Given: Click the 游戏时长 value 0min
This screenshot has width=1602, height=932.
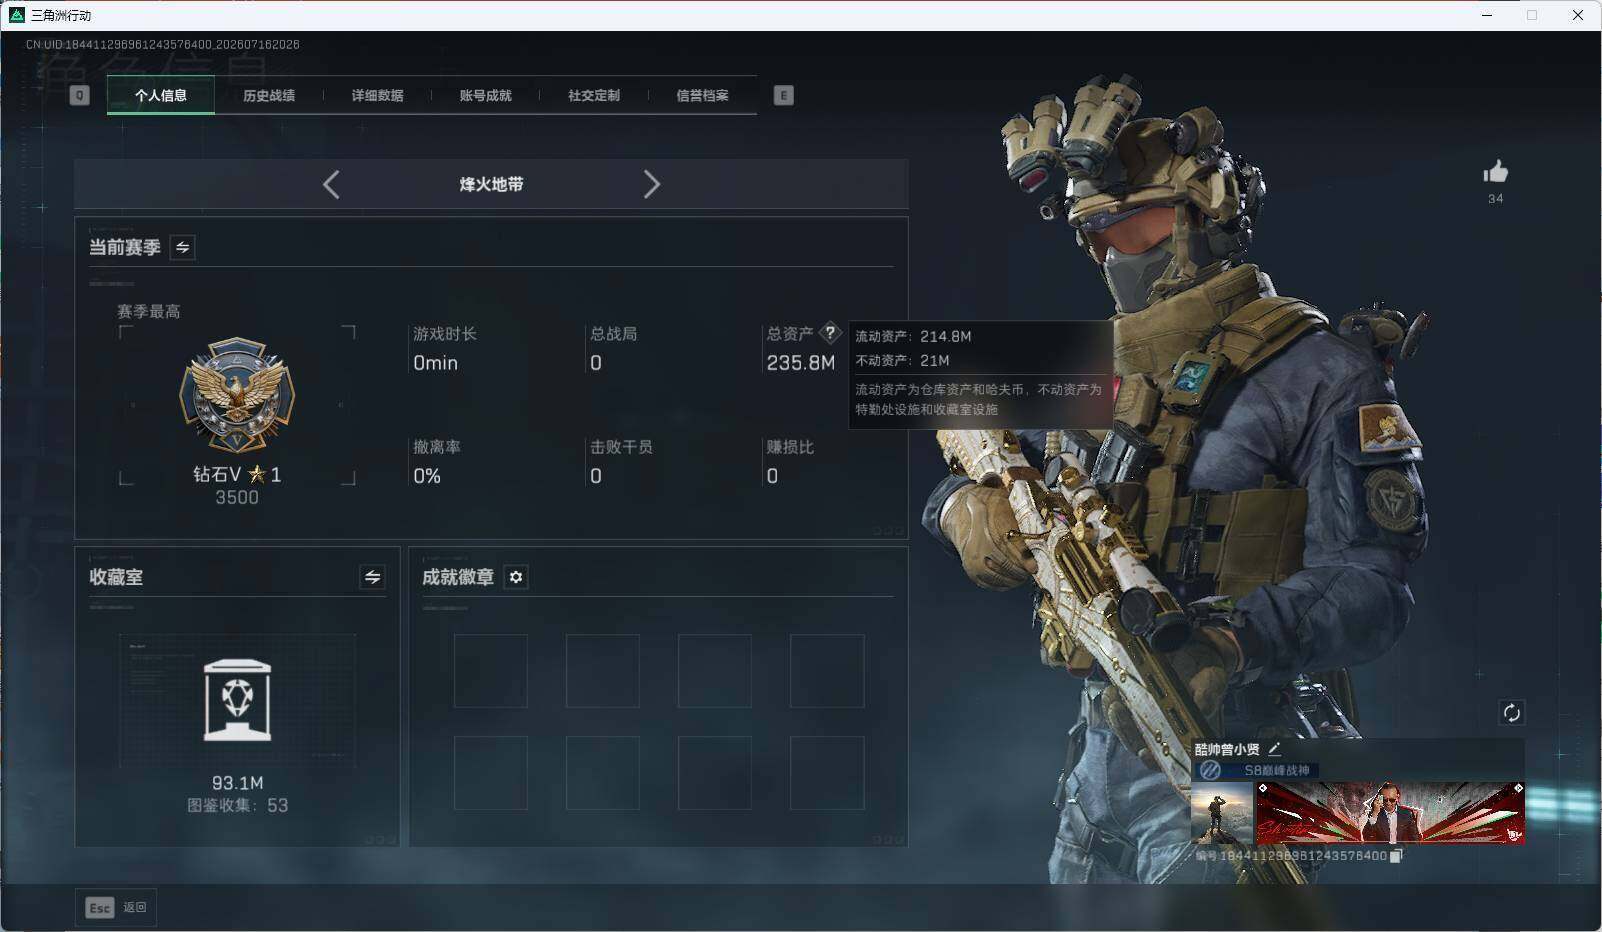Looking at the screenshot, I should [x=435, y=363].
